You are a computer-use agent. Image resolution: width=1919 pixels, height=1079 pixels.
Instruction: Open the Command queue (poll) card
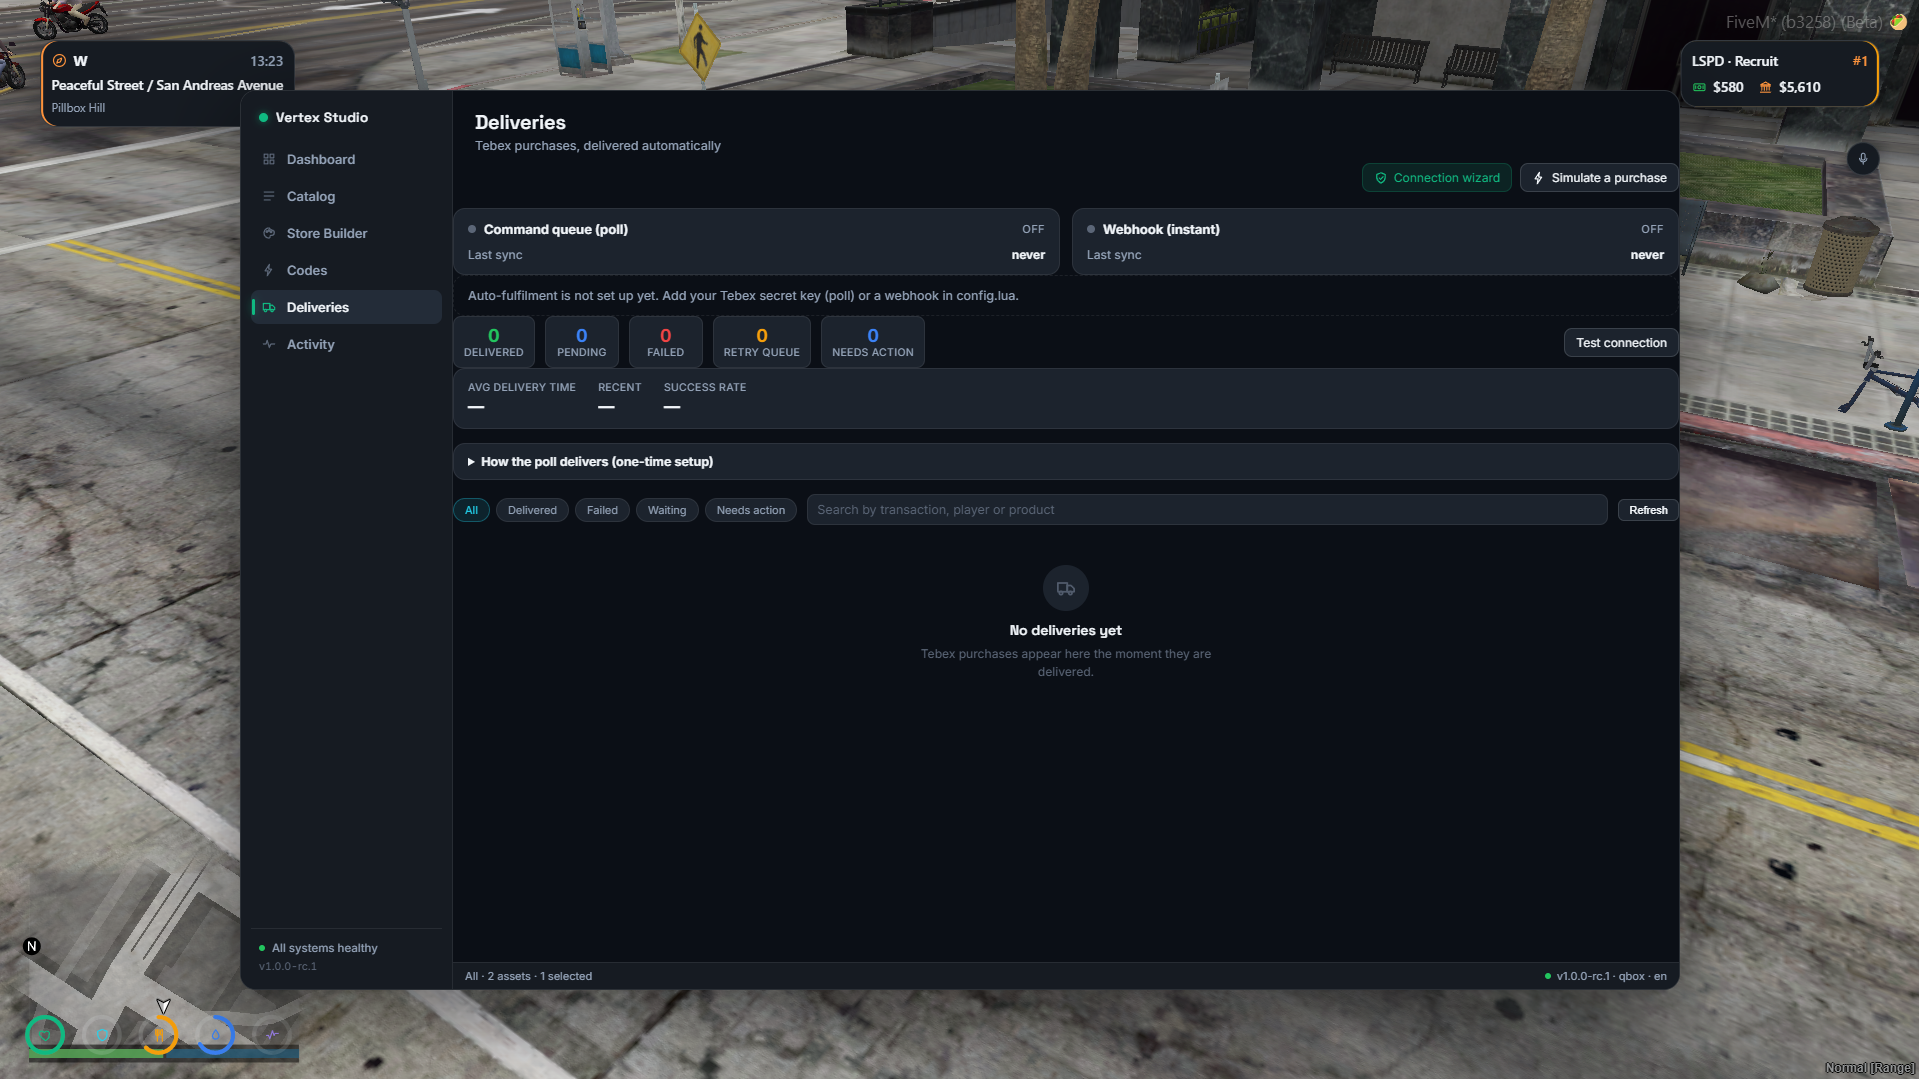(756, 242)
